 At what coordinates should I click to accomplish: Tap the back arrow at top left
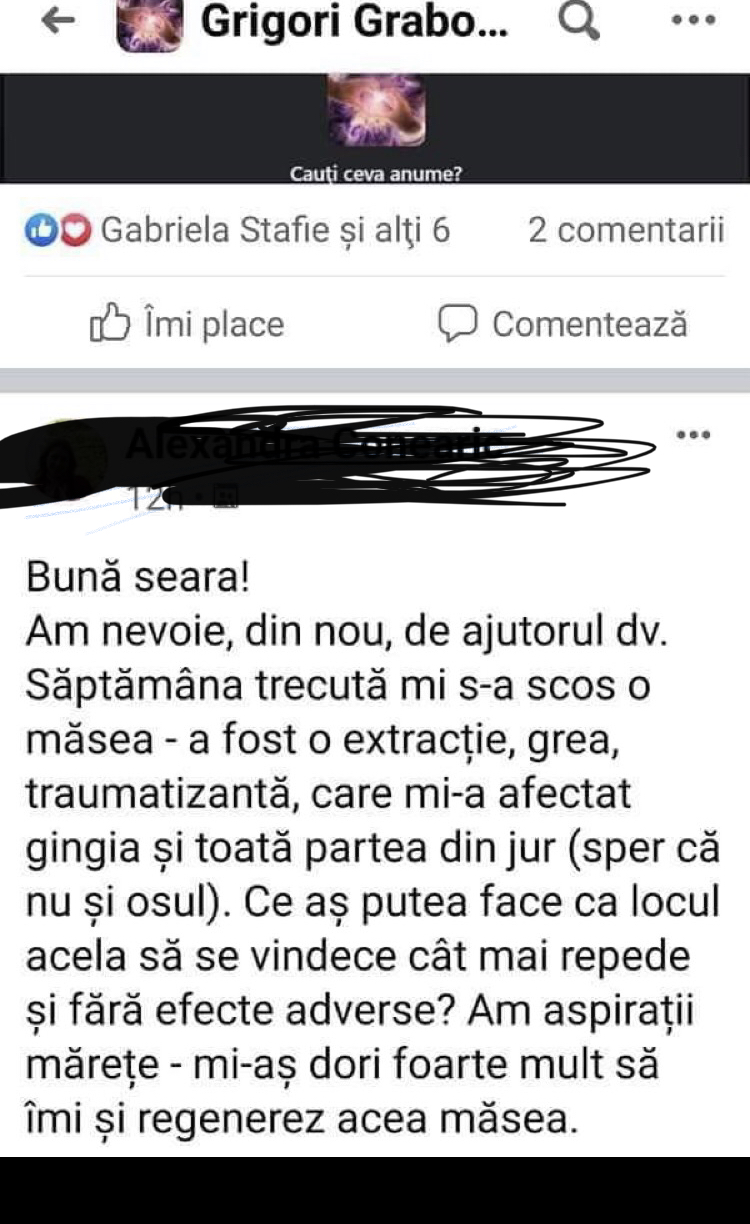[60, 22]
